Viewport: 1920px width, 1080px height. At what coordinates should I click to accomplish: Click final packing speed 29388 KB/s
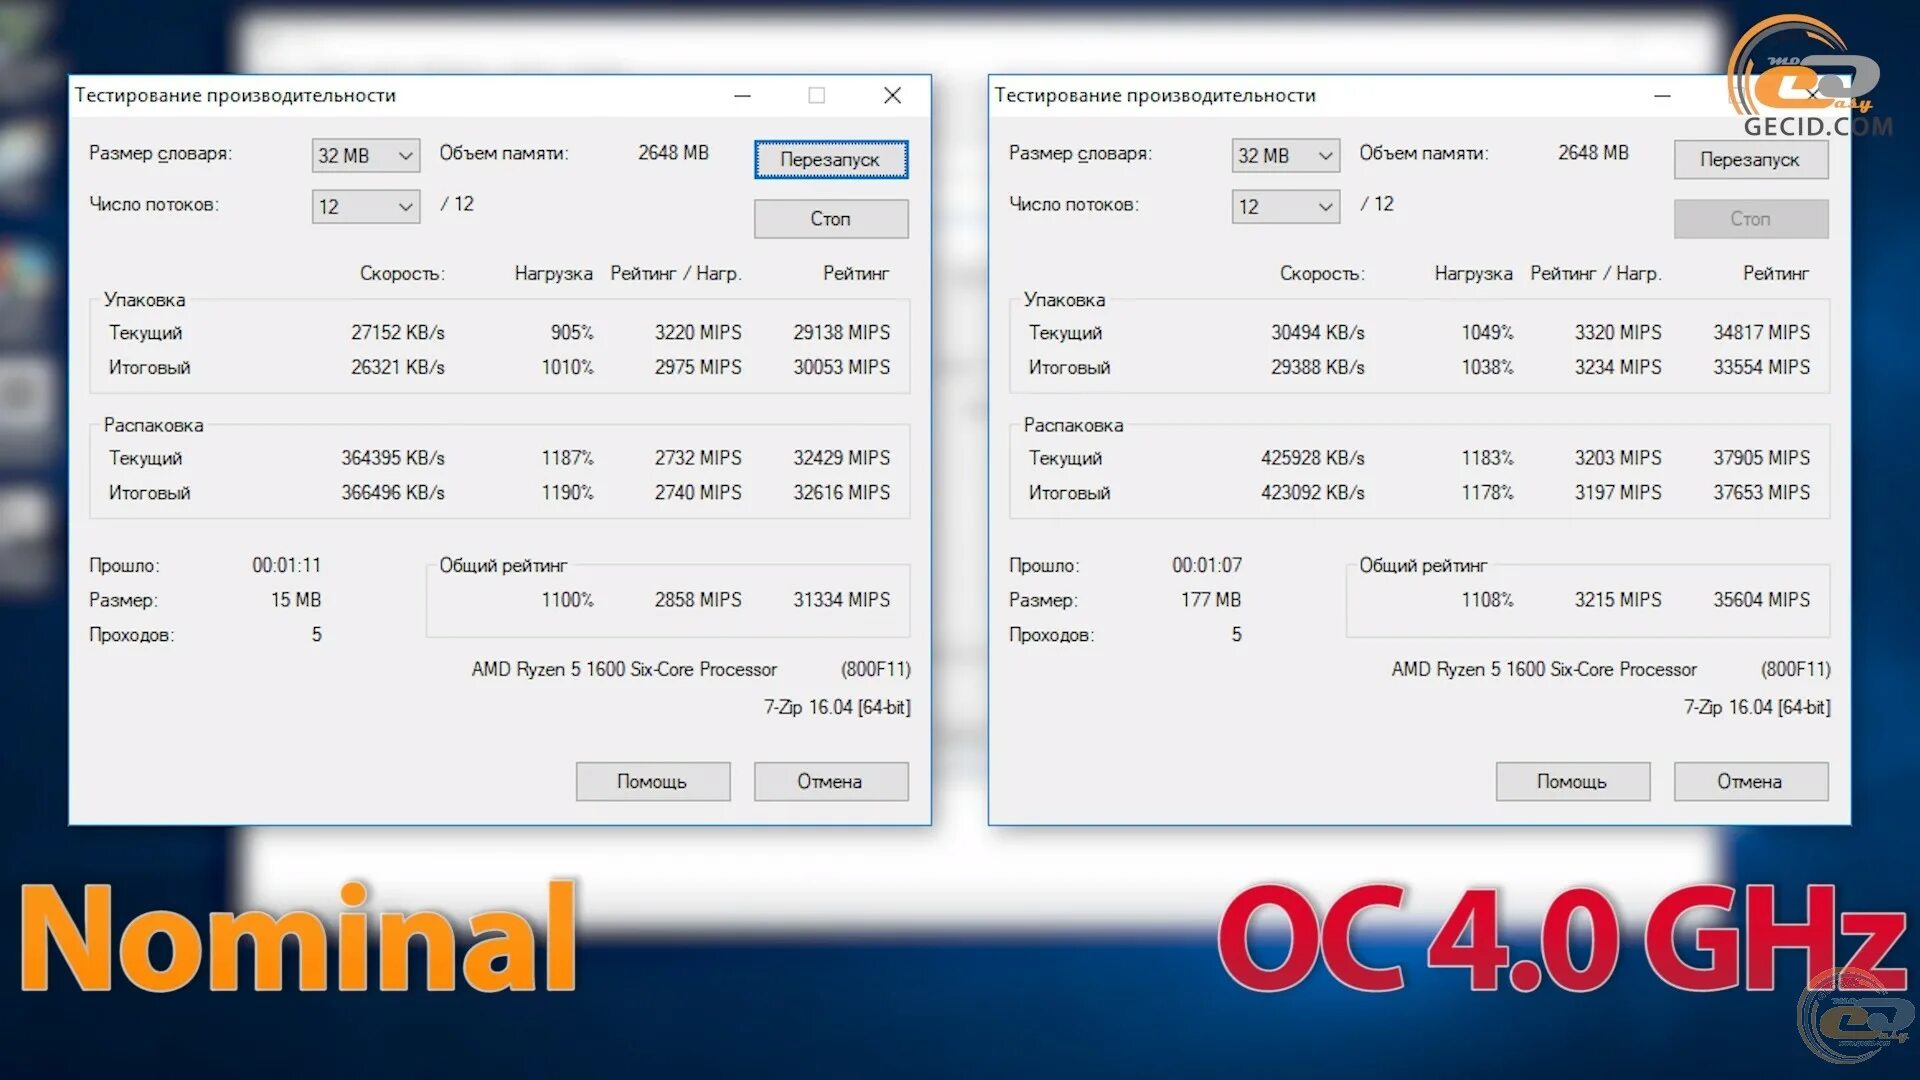click(x=1317, y=367)
